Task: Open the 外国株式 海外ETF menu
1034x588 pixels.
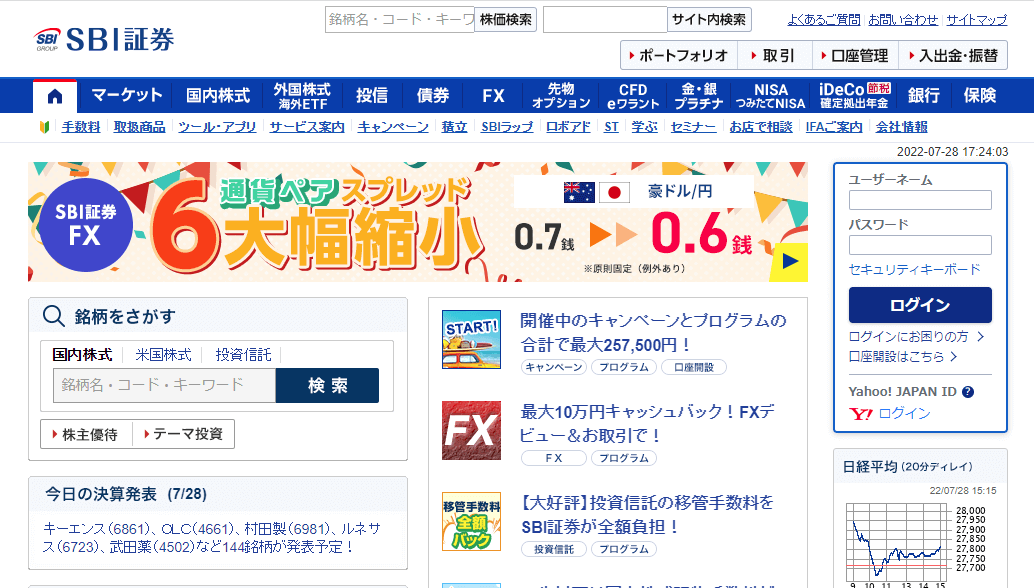Action: pos(302,96)
